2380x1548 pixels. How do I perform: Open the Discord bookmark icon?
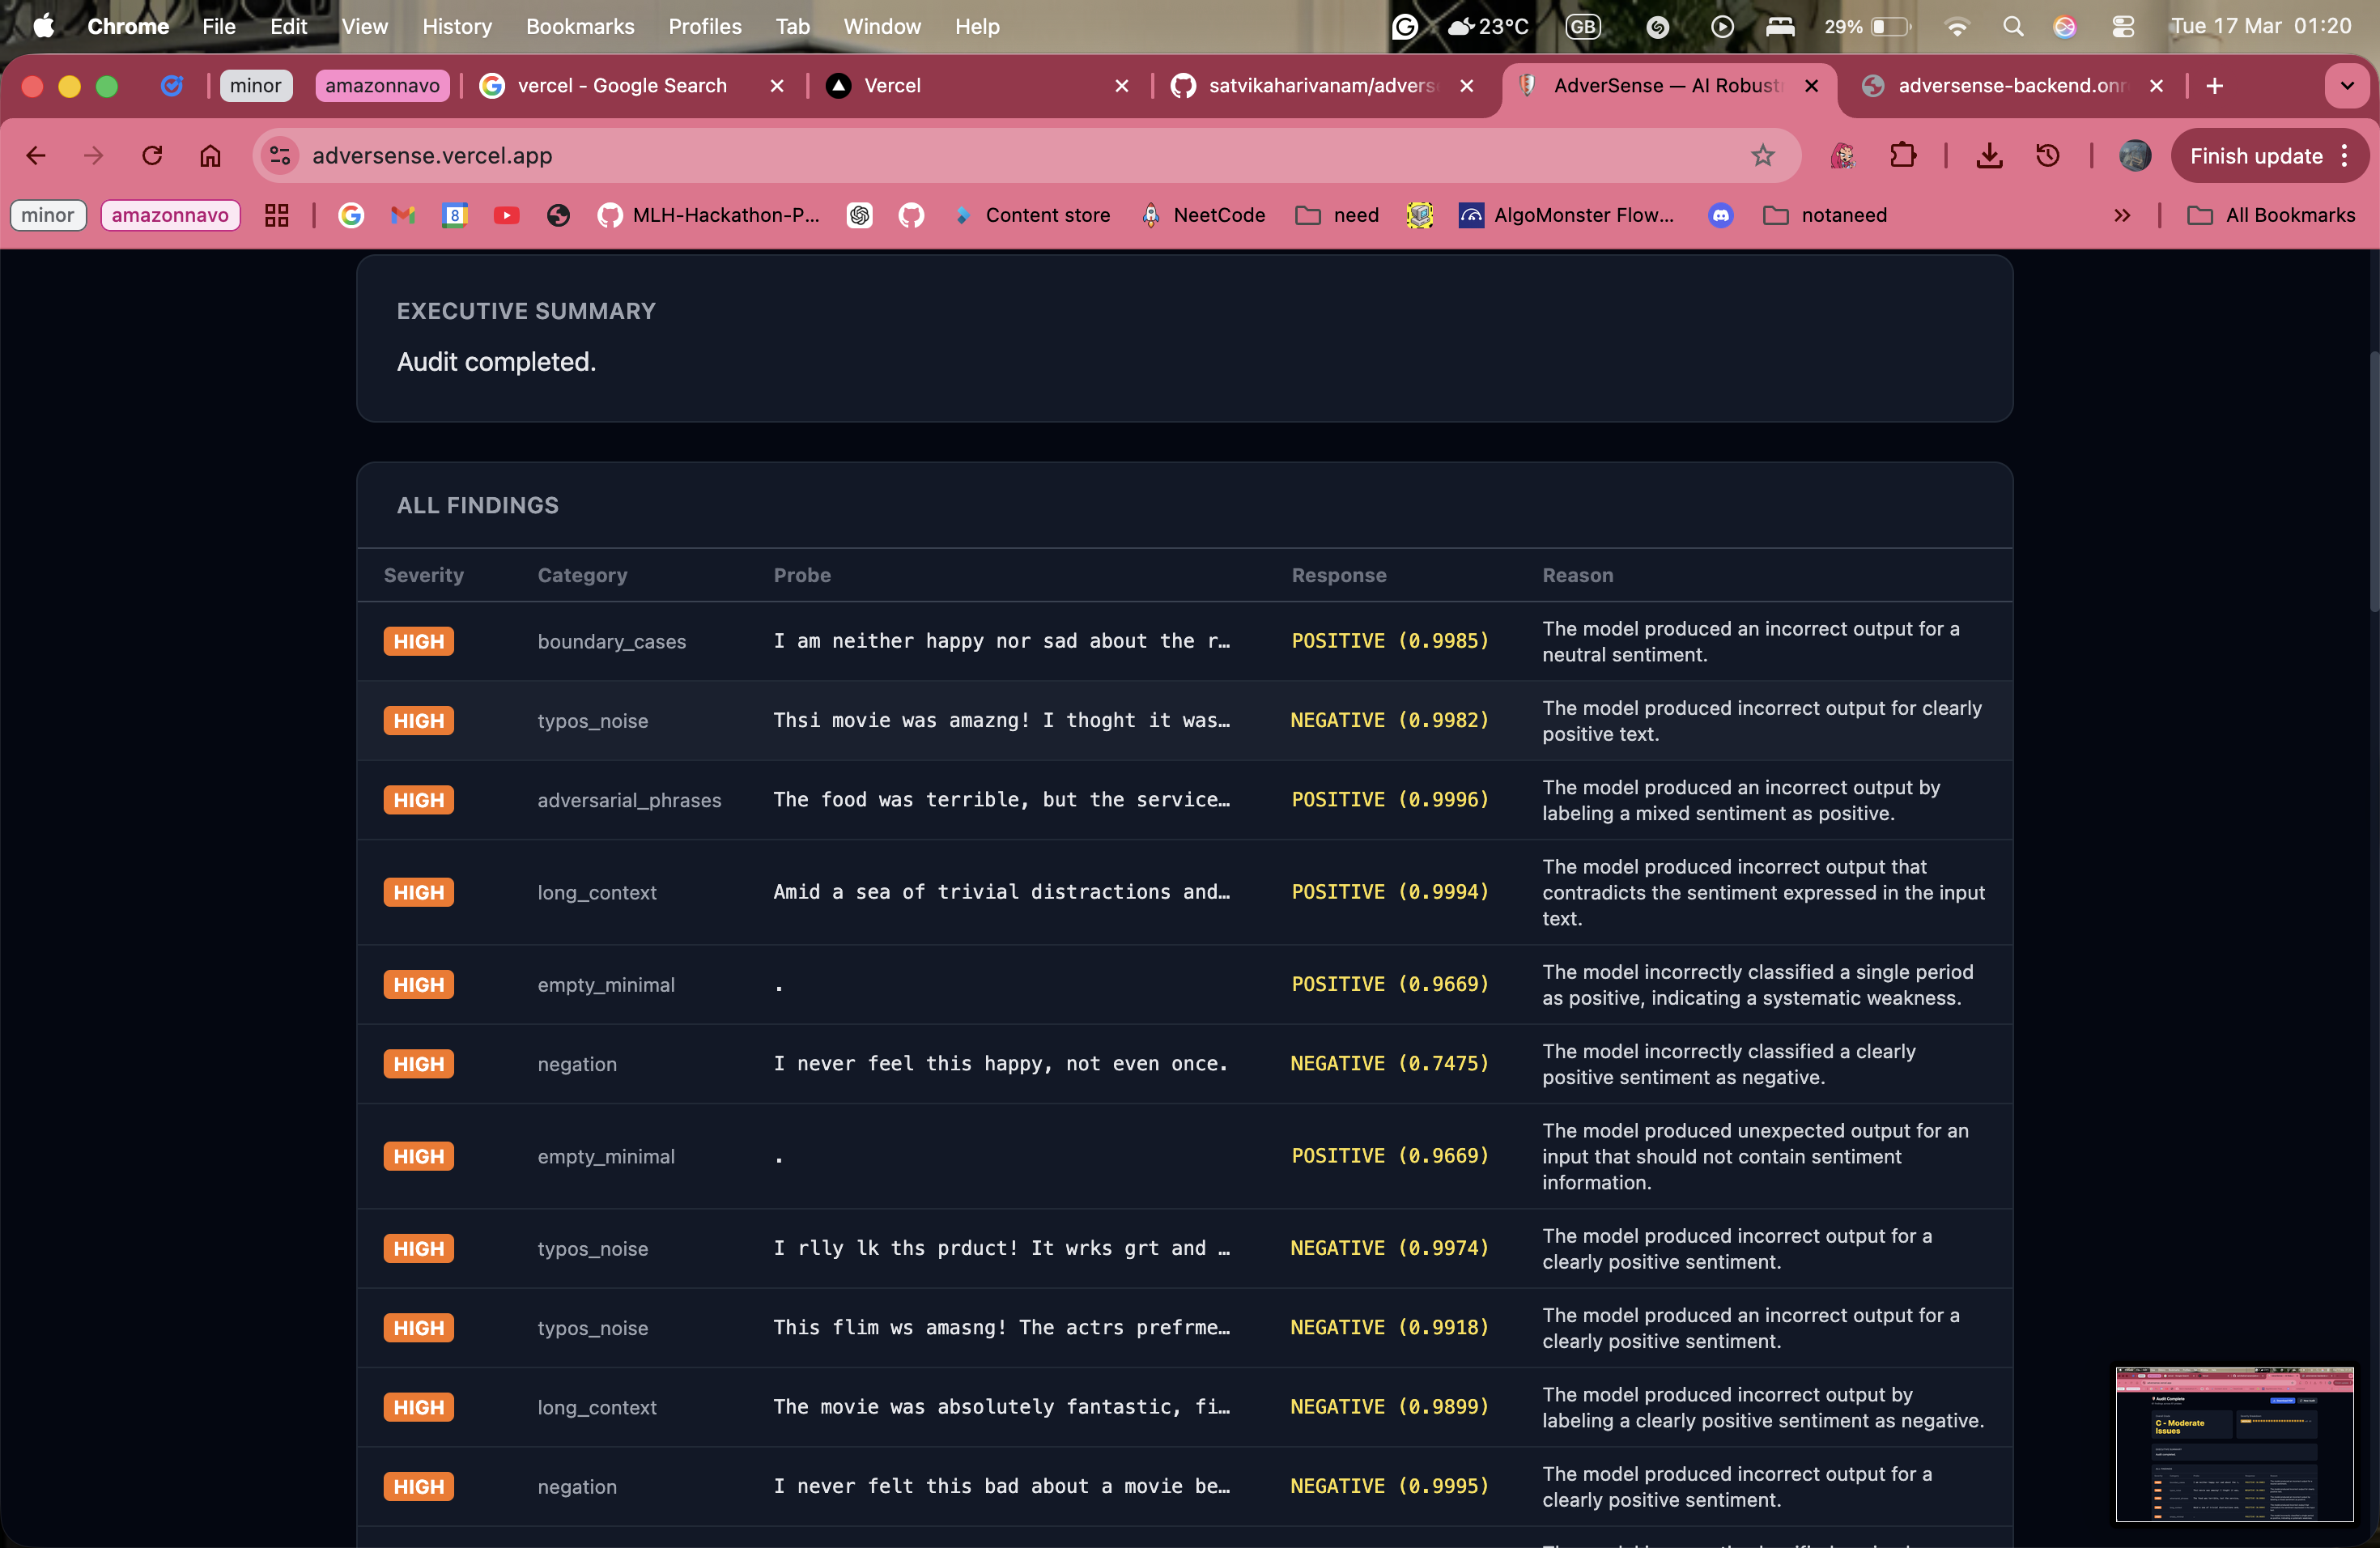(x=1720, y=215)
